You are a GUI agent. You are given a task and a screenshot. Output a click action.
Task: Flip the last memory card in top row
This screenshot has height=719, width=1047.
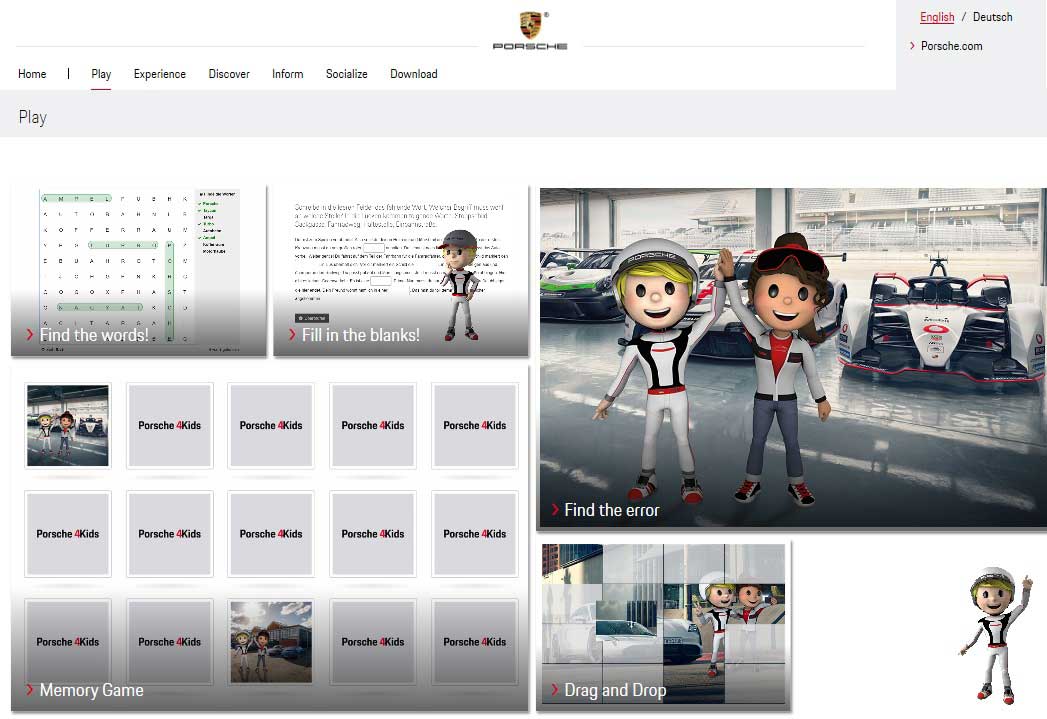[x=474, y=425]
